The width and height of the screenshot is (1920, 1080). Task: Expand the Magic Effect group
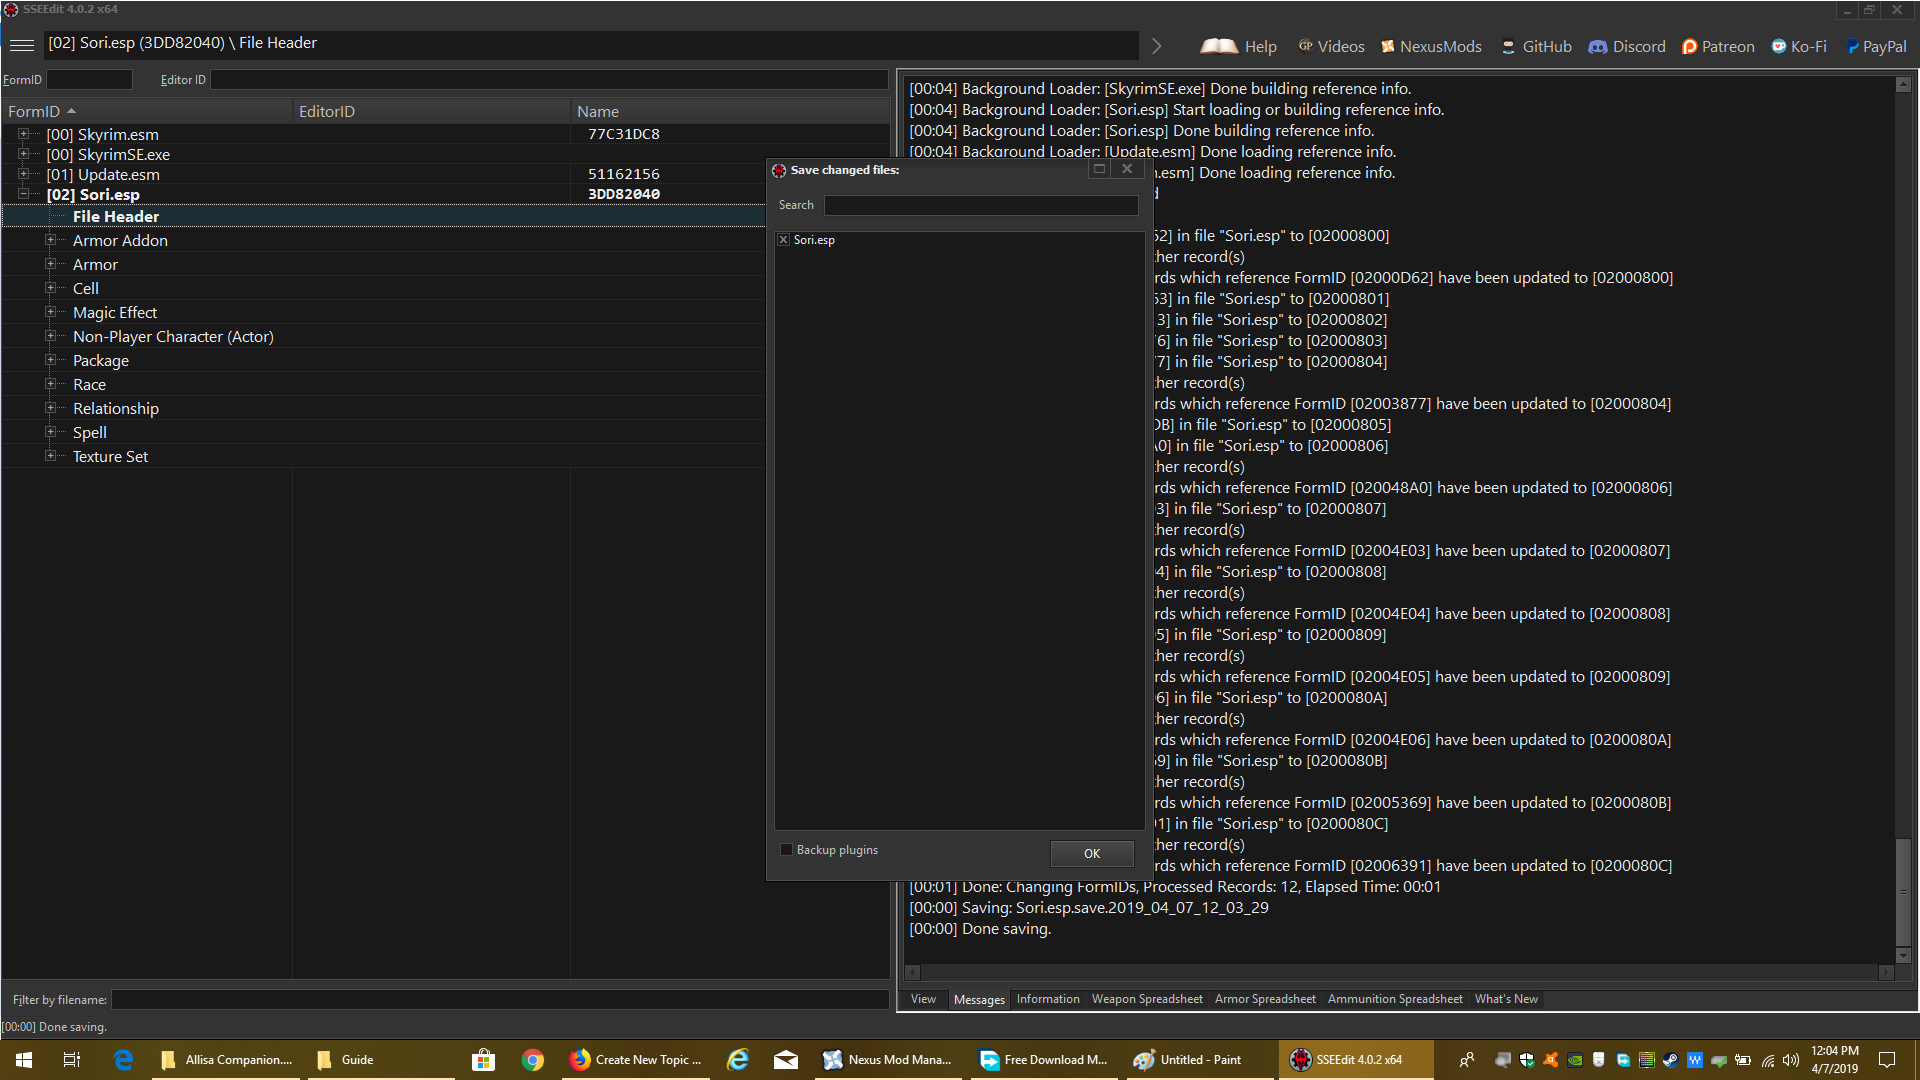(50, 312)
